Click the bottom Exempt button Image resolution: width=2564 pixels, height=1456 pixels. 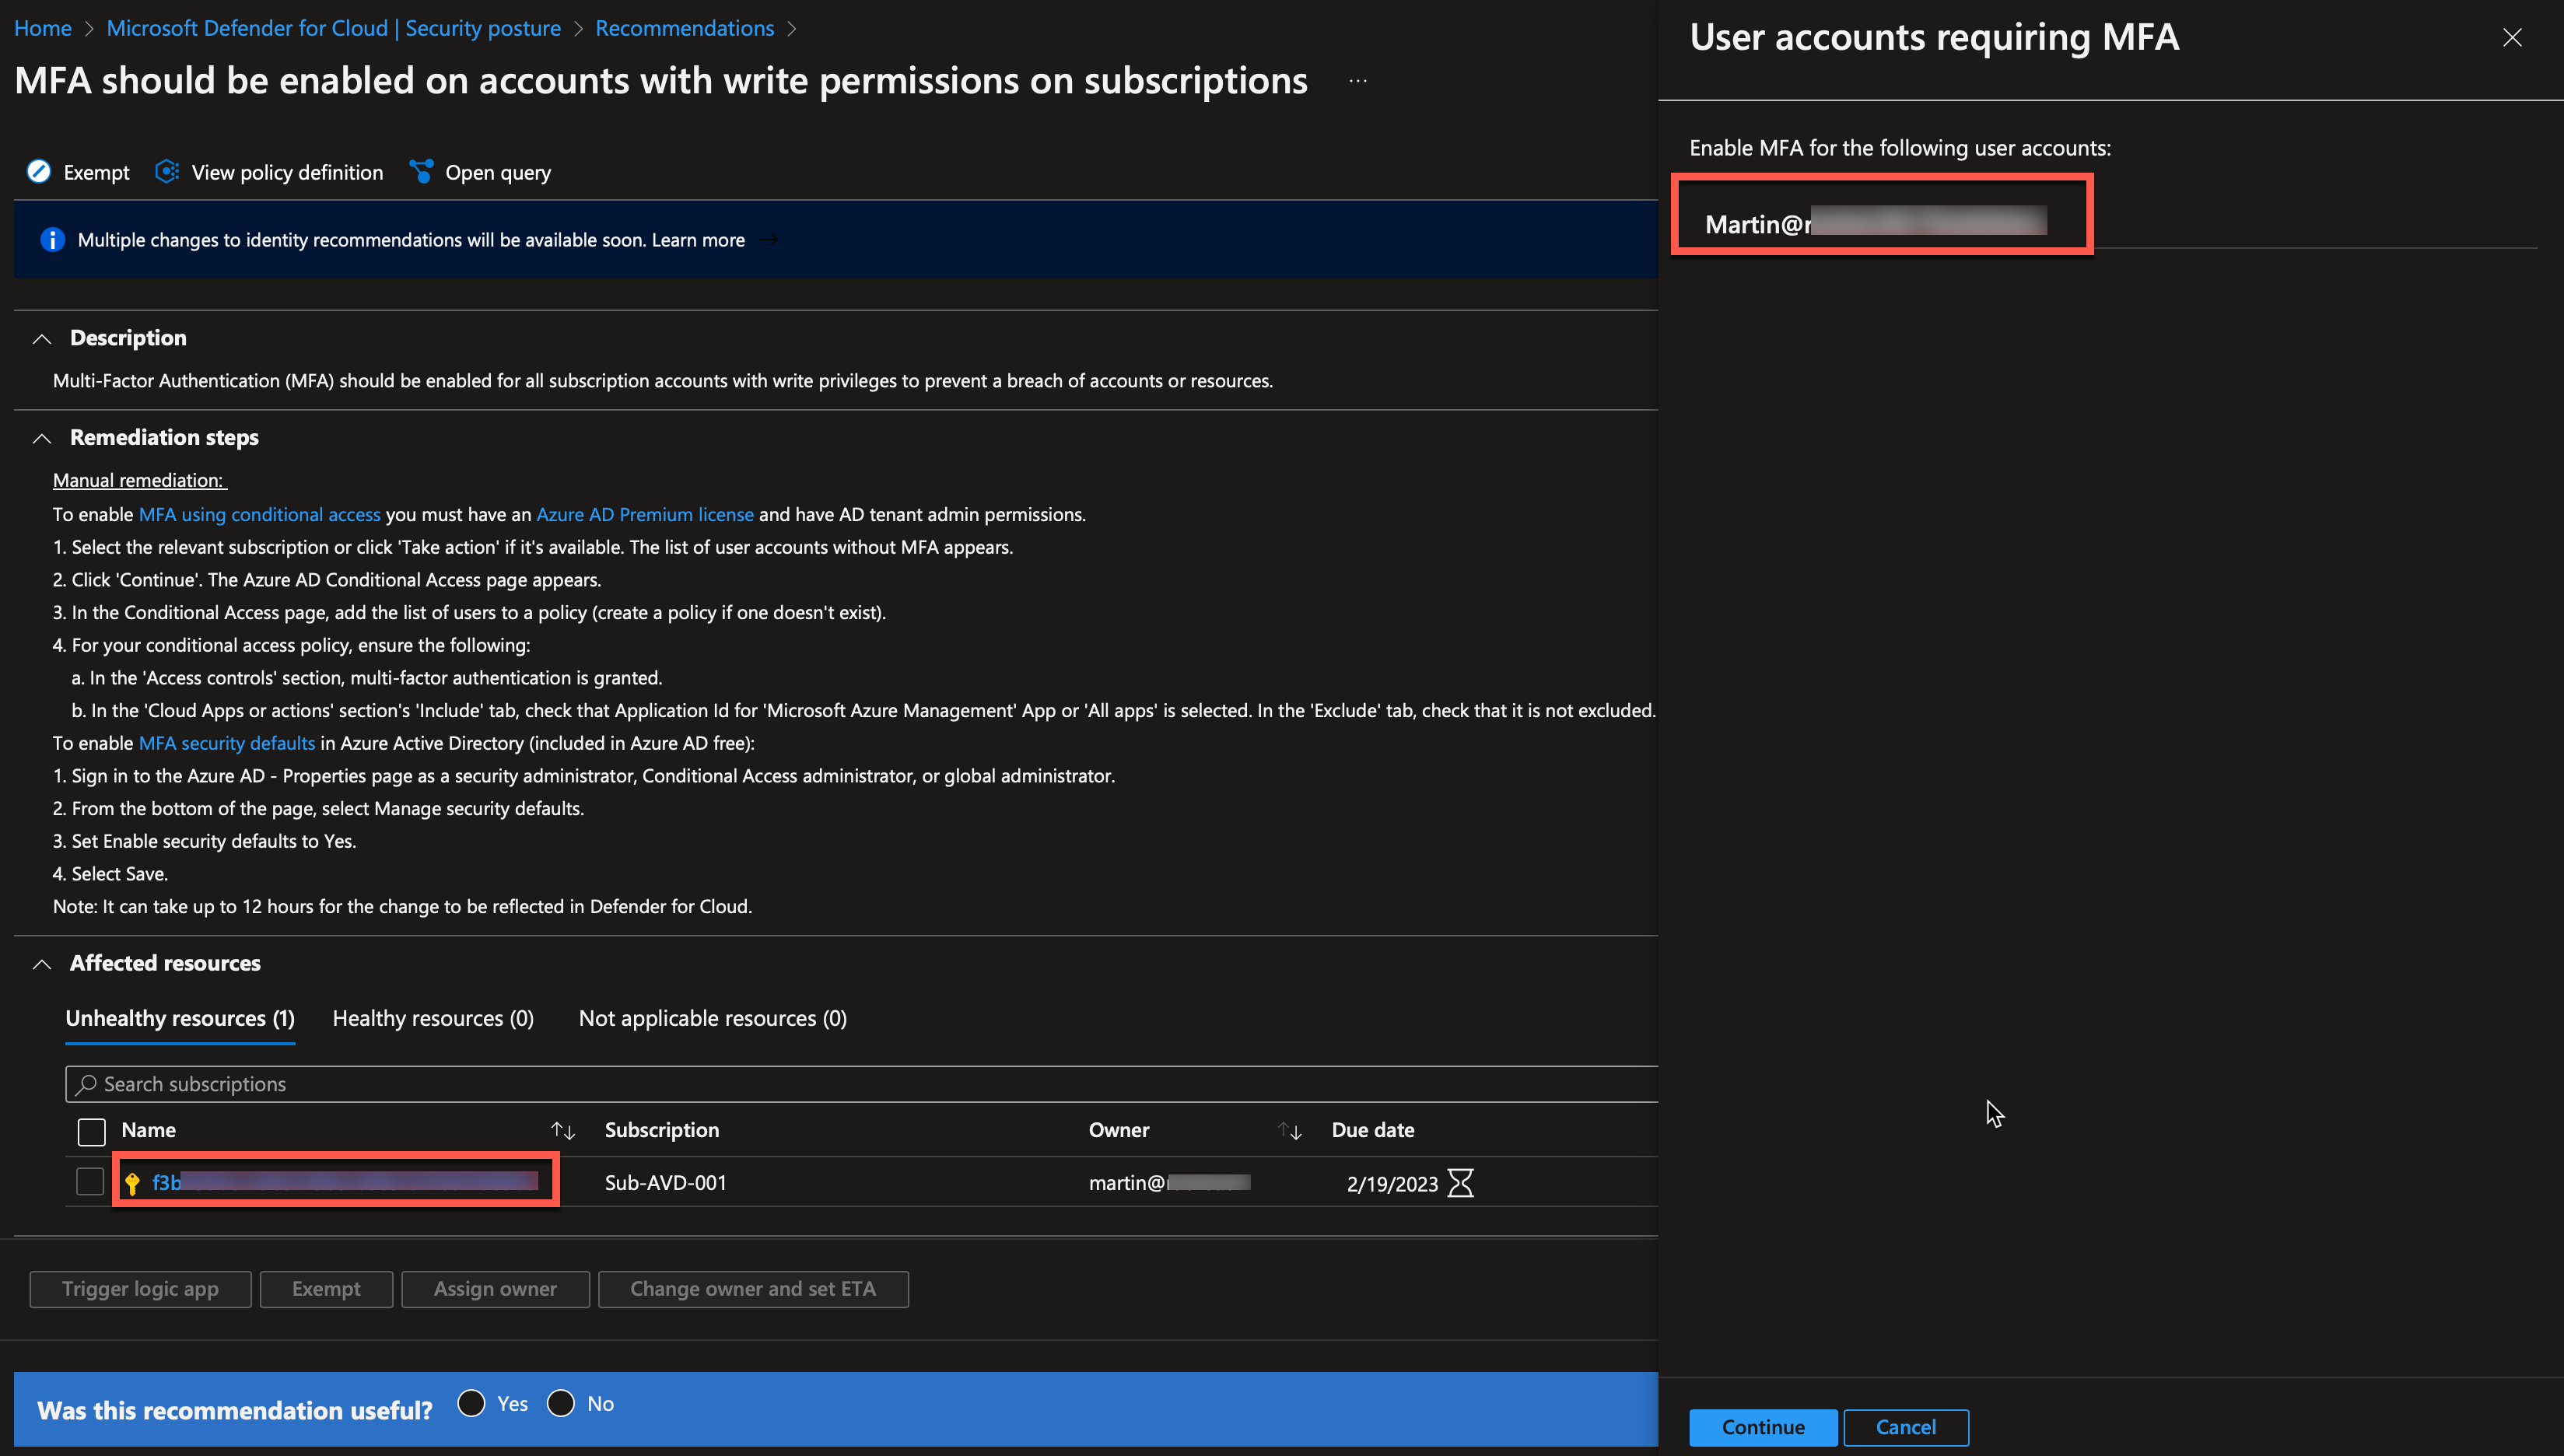click(326, 1289)
